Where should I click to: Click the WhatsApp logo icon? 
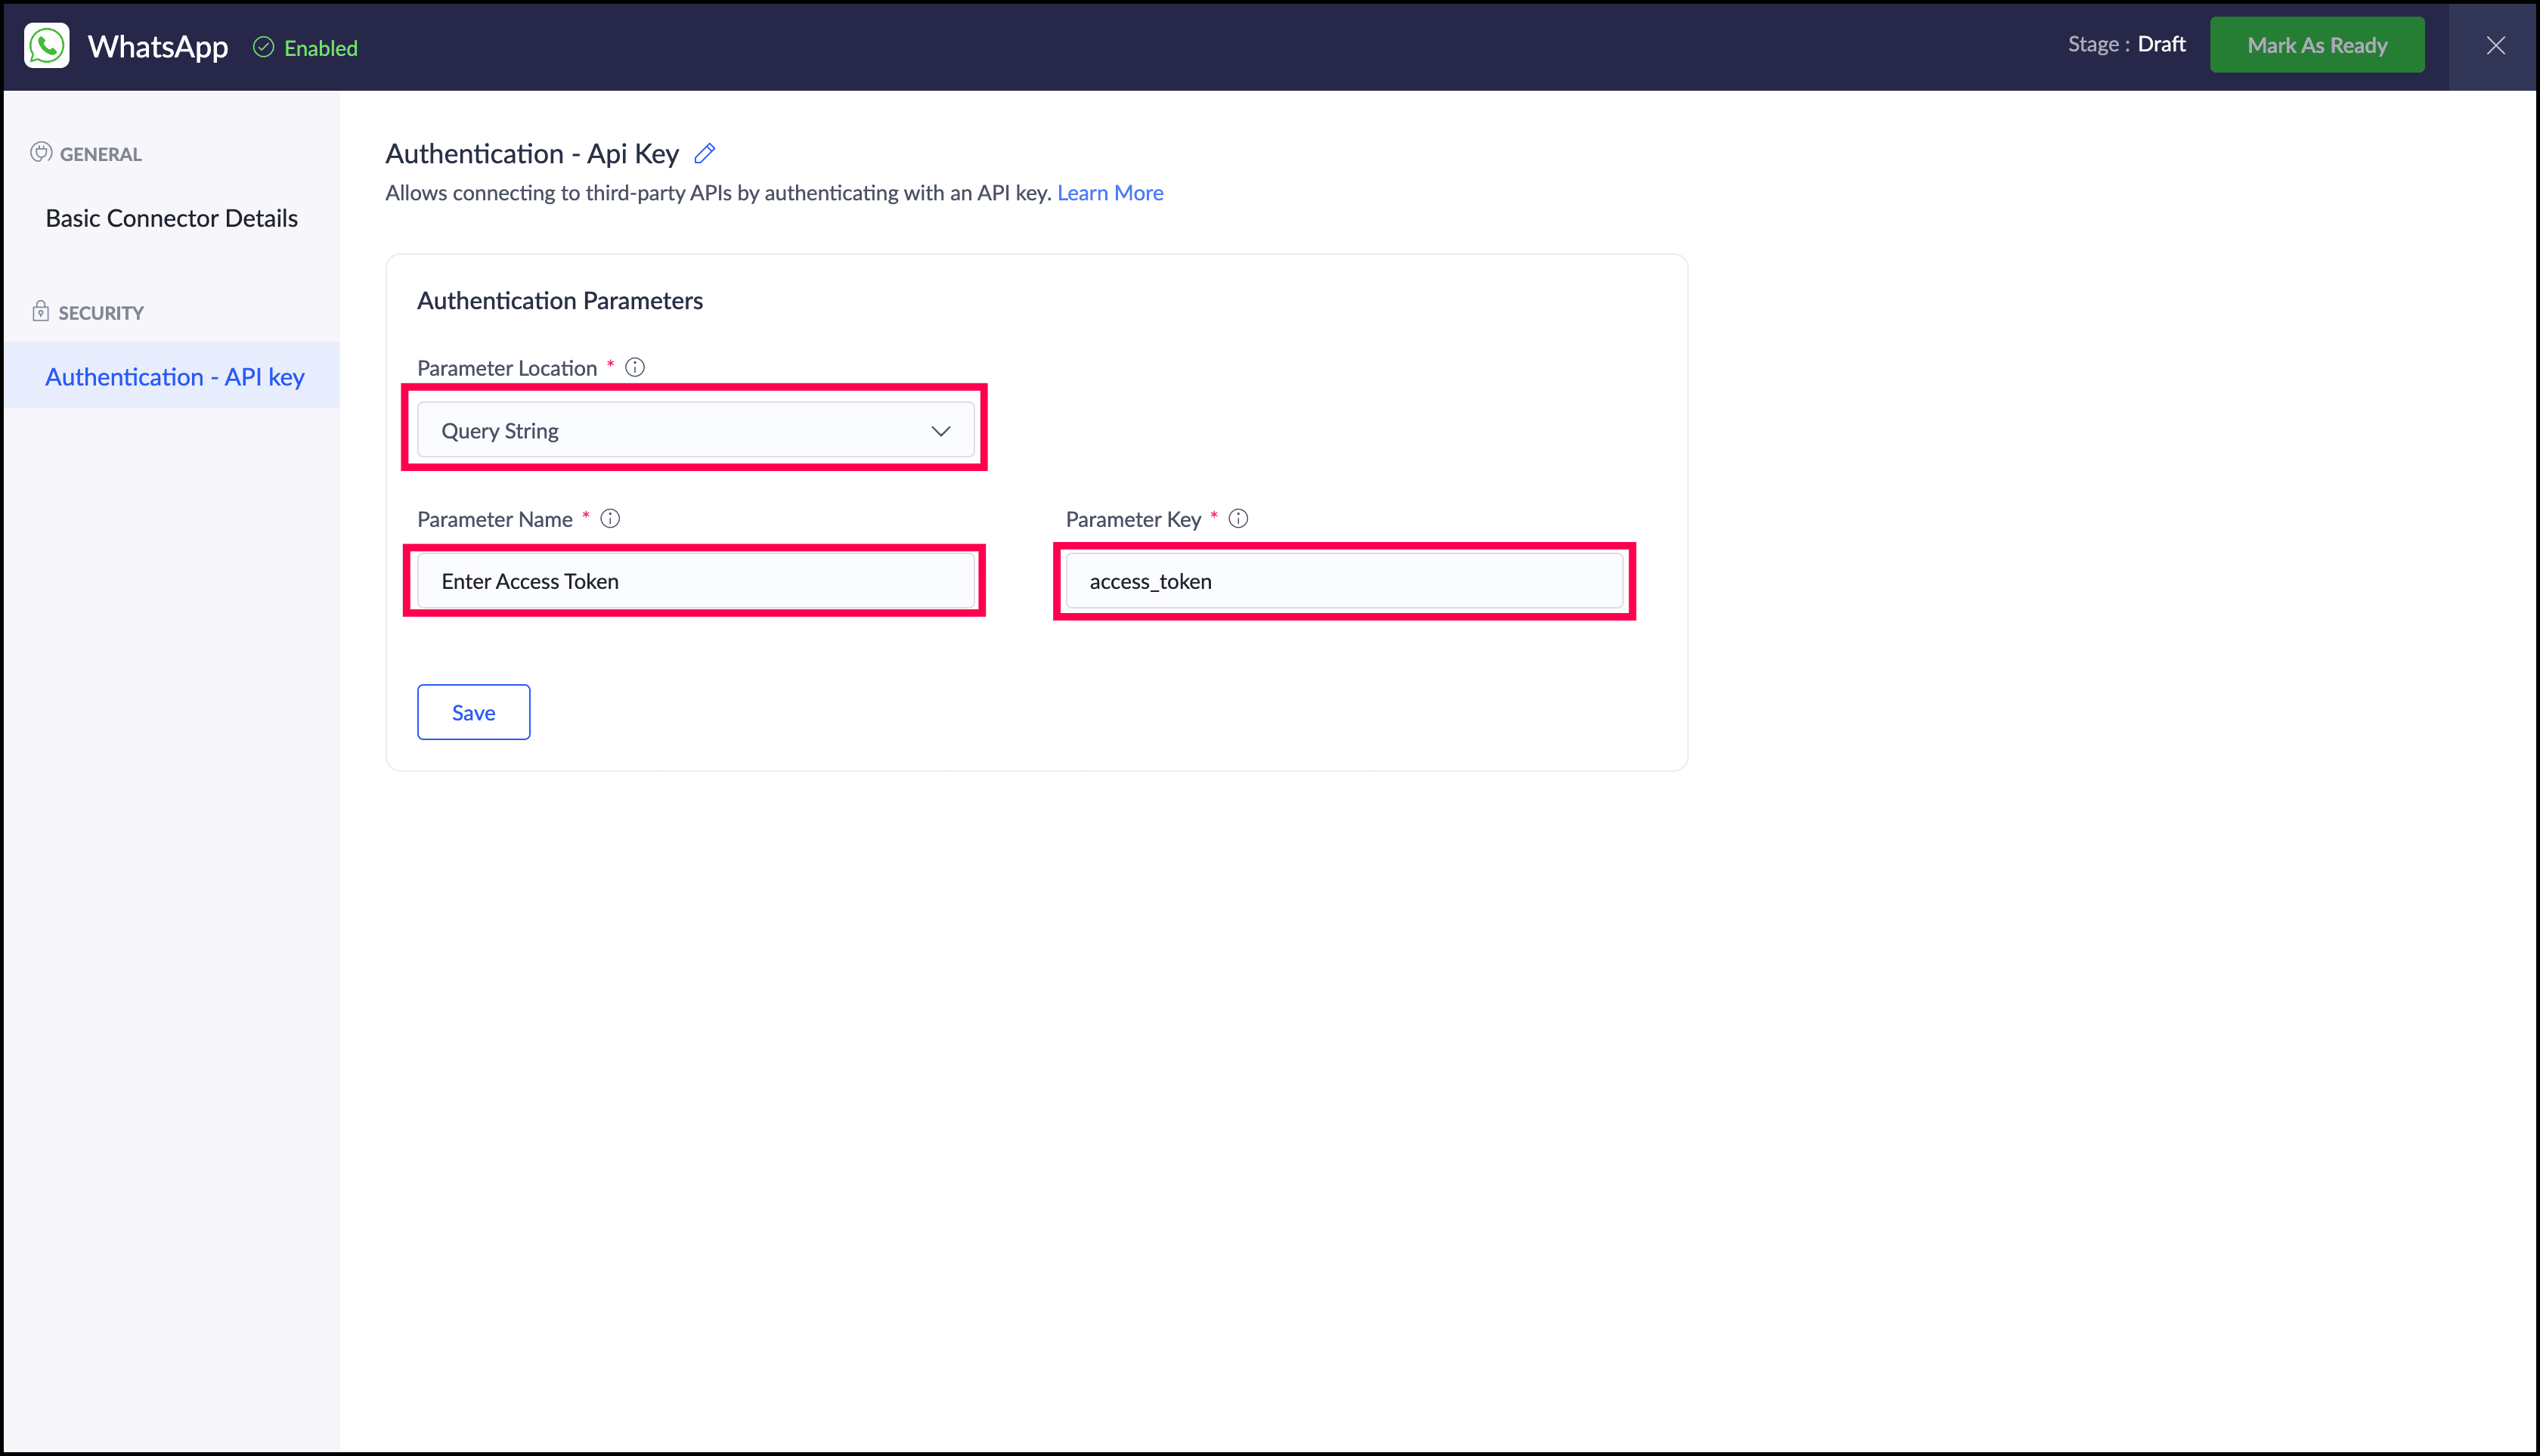47,46
